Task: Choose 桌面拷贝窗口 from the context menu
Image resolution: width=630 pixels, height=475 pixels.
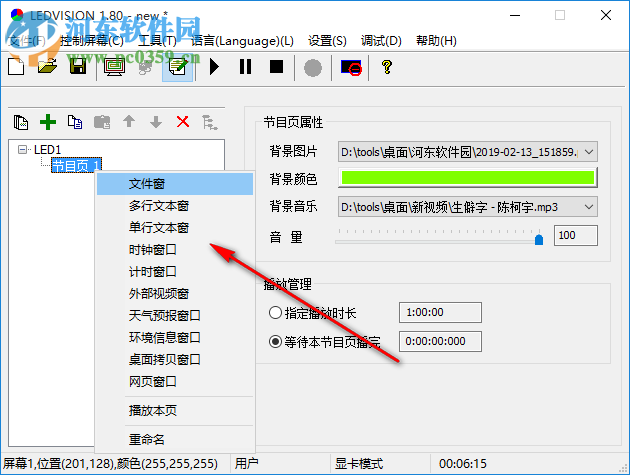Action: (x=175, y=359)
